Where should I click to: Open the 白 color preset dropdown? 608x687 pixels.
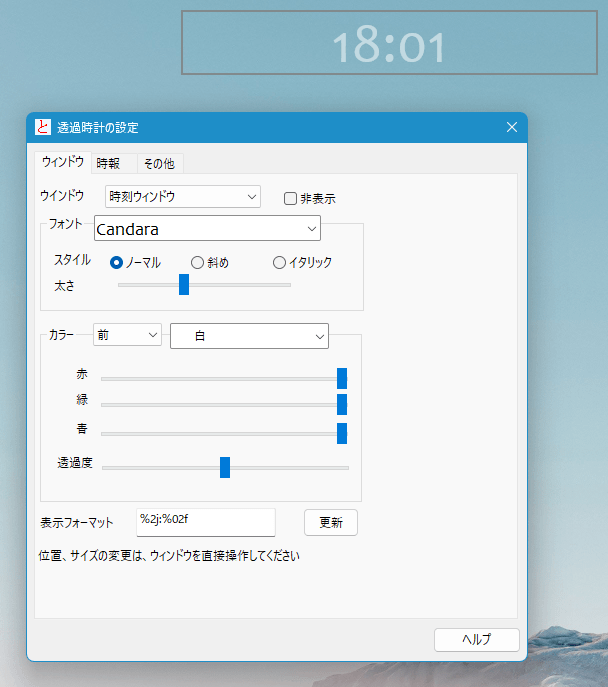pyautogui.click(x=249, y=337)
